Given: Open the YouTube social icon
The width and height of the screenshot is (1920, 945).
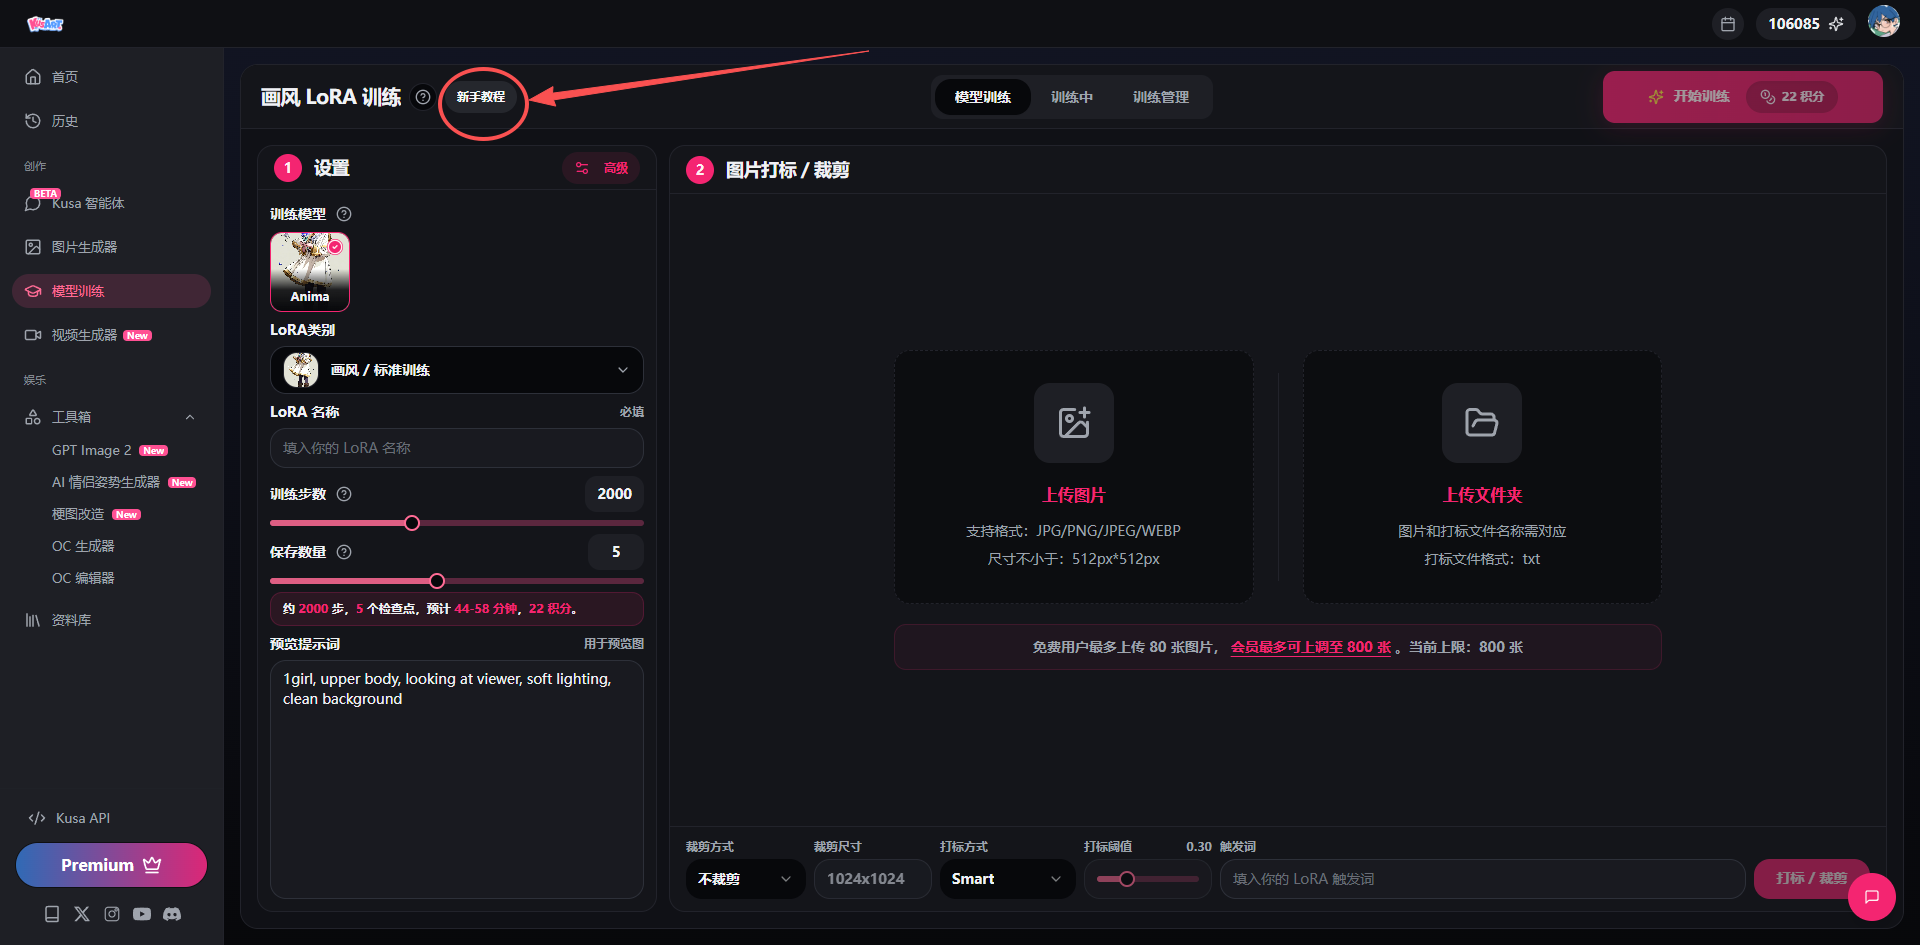Looking at the screenshot, I should (142, 914).
